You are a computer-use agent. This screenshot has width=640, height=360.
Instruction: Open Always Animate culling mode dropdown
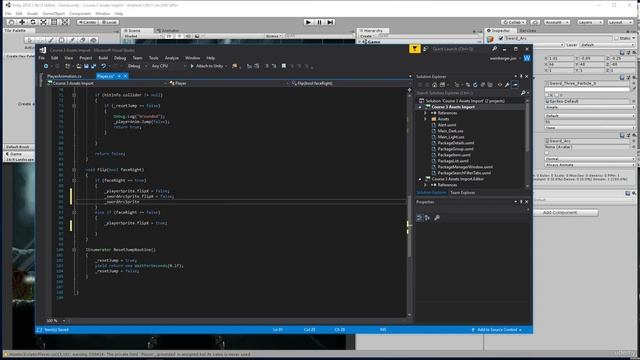tap(590, 165)
